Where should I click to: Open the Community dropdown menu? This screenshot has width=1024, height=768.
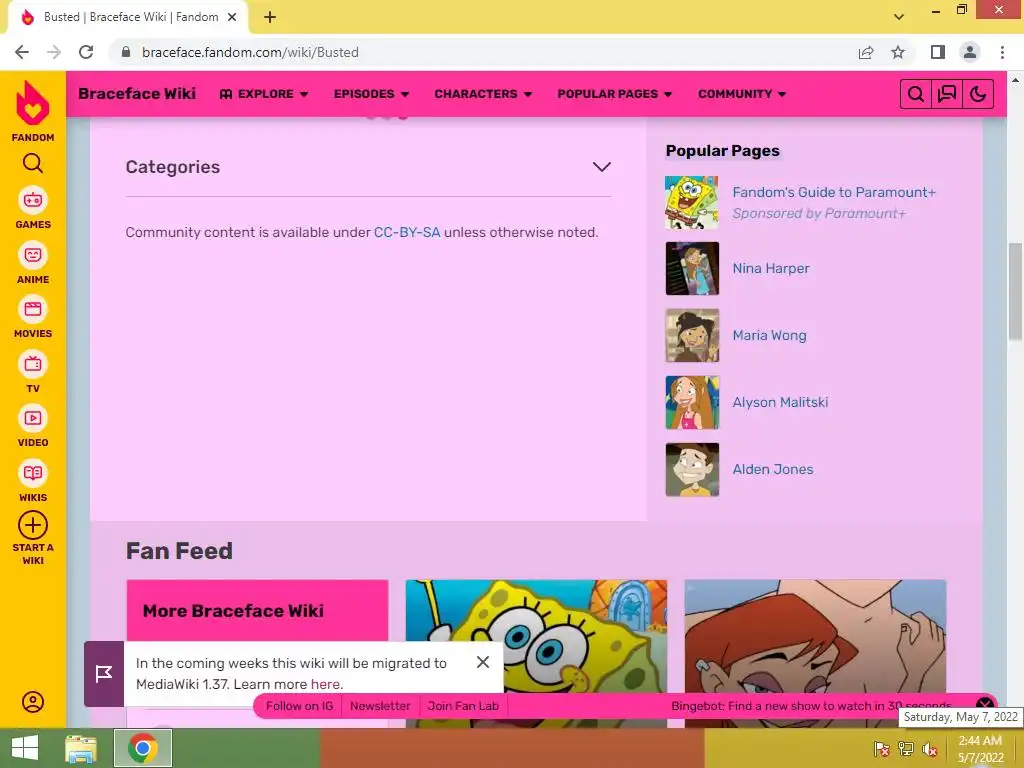tap(742, 94)
